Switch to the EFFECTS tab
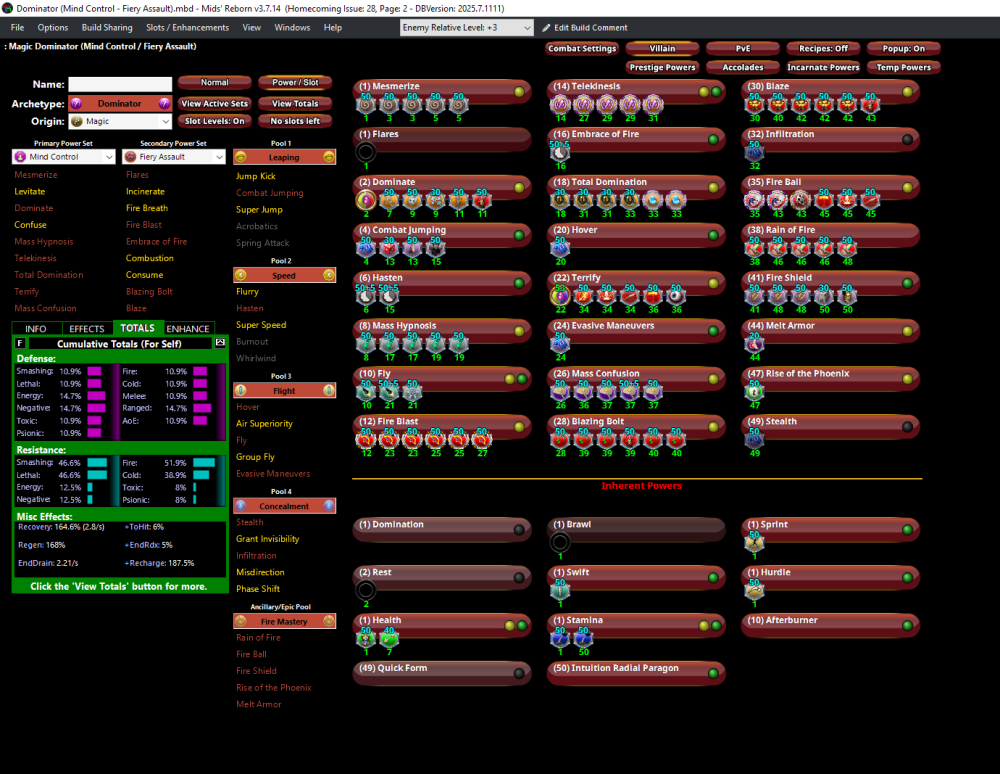 click(86, 328)
